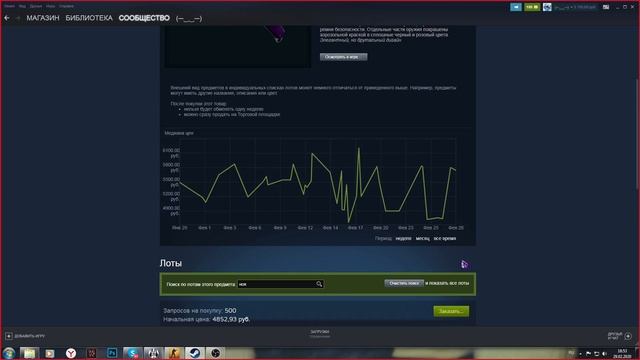This screenshot has width=640, height=360.
Task: Open the МАГАЗИН tab
Action: point(43,18)
